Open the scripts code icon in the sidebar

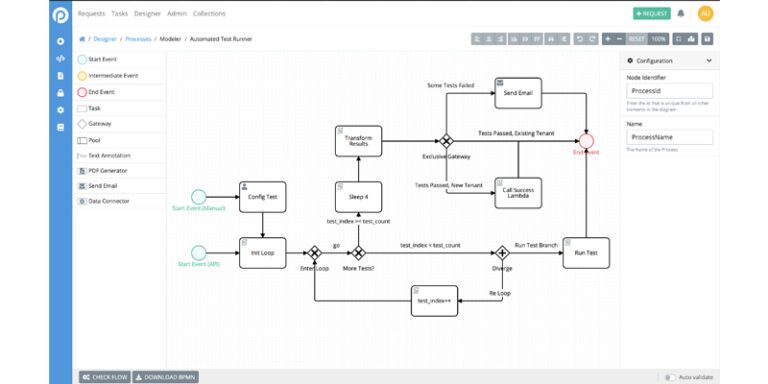coord(60,59)
